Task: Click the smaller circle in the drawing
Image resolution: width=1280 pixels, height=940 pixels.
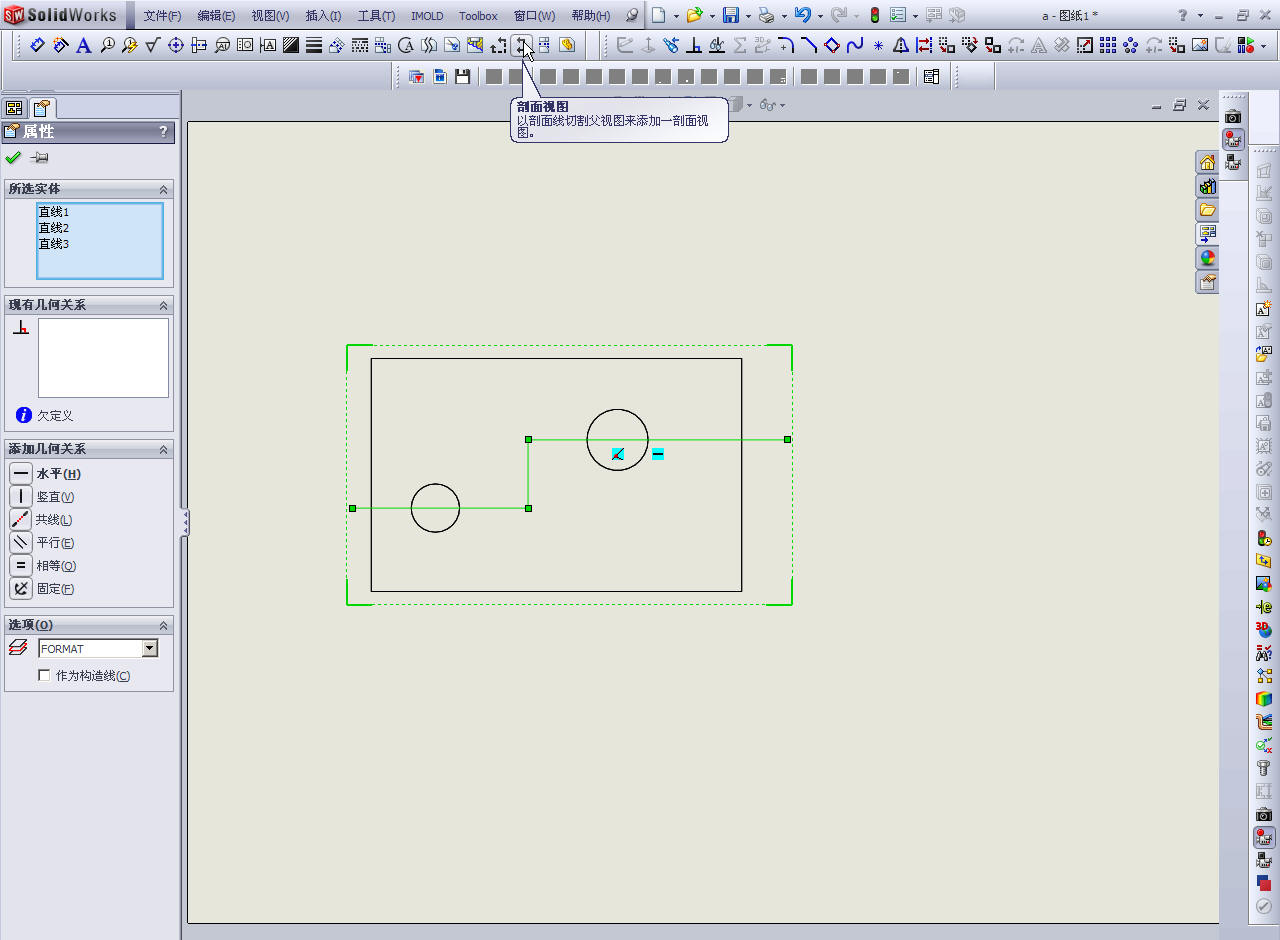Action: click(x=435, y=508)
